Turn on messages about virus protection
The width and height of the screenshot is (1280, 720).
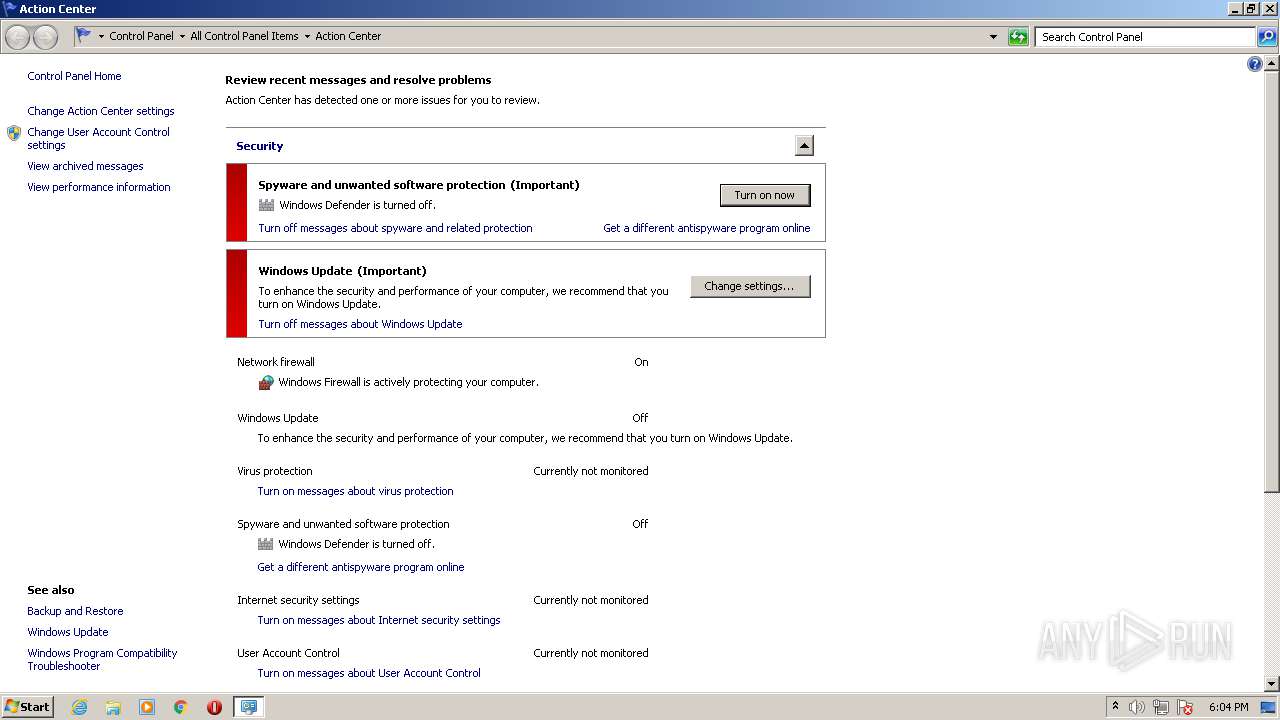(x=355, y=491)
